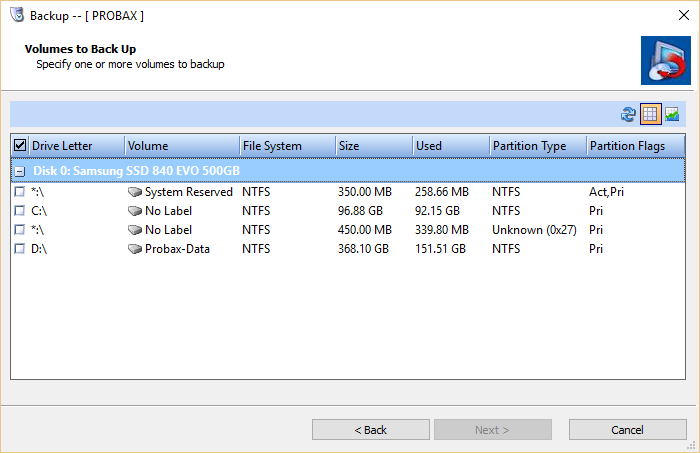Check the D:\ Probax-Data checkbox
Viewport: 700px width, 453px height.
pos(20,249)
